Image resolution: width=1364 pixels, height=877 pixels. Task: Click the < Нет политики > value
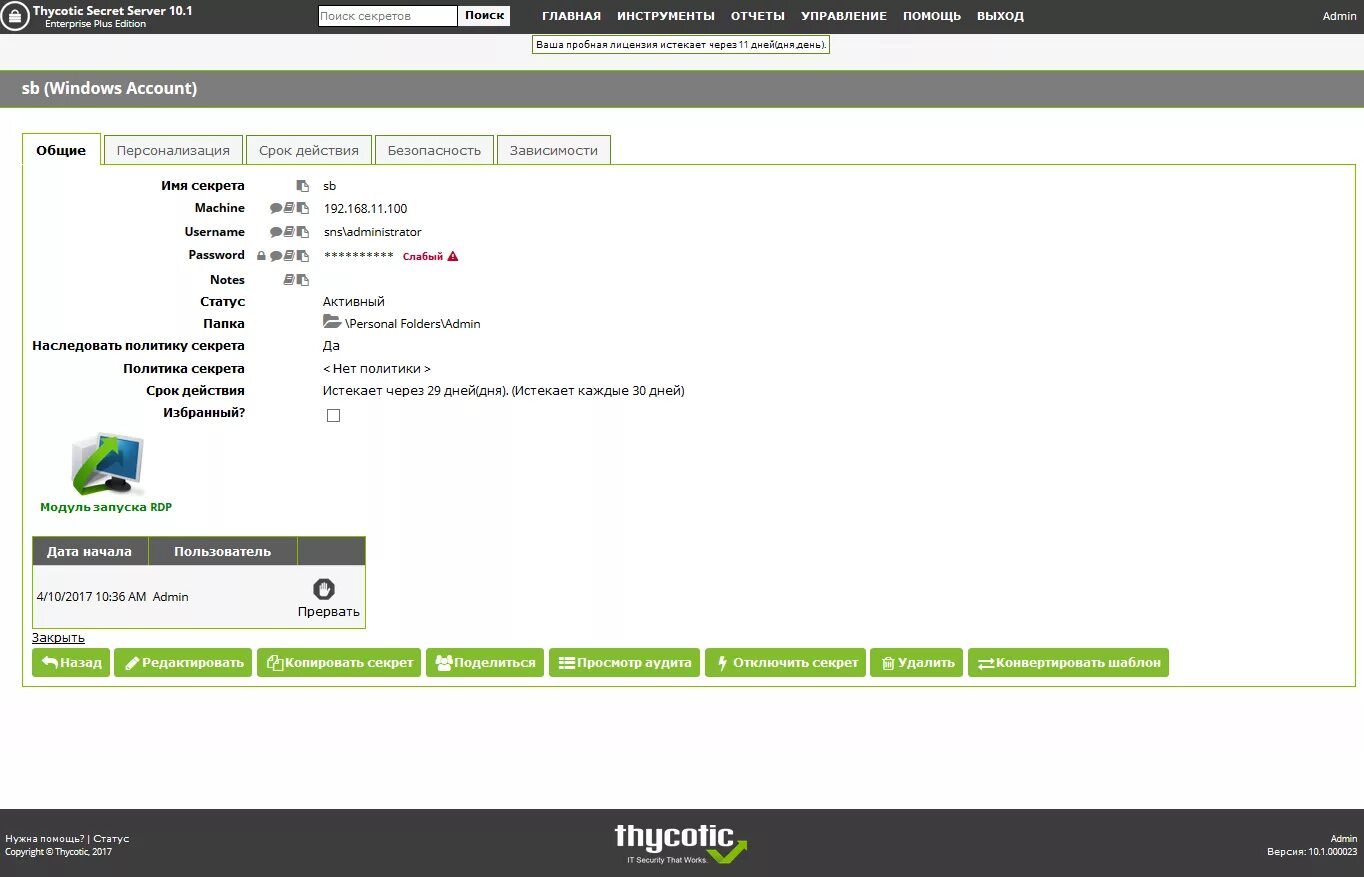(x=377, y=369)
